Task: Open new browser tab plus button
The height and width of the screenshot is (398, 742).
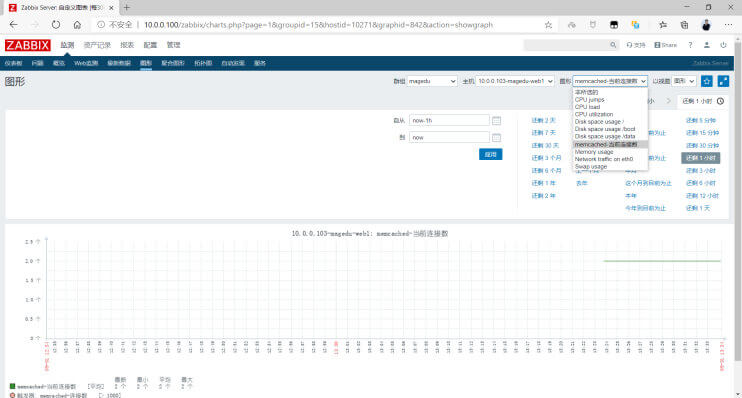Action: coord(126,8)
